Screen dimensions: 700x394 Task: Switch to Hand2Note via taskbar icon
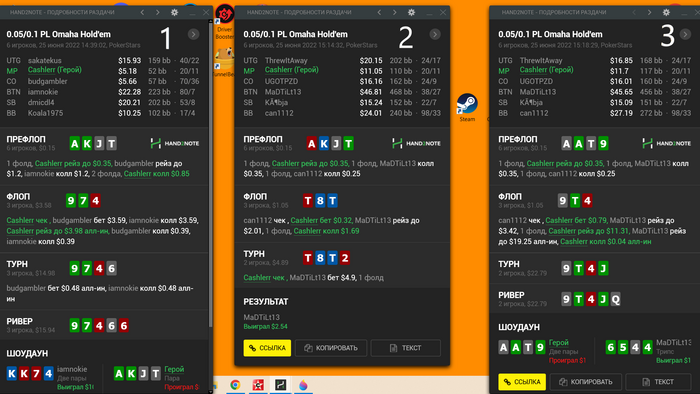coord(280,385)
